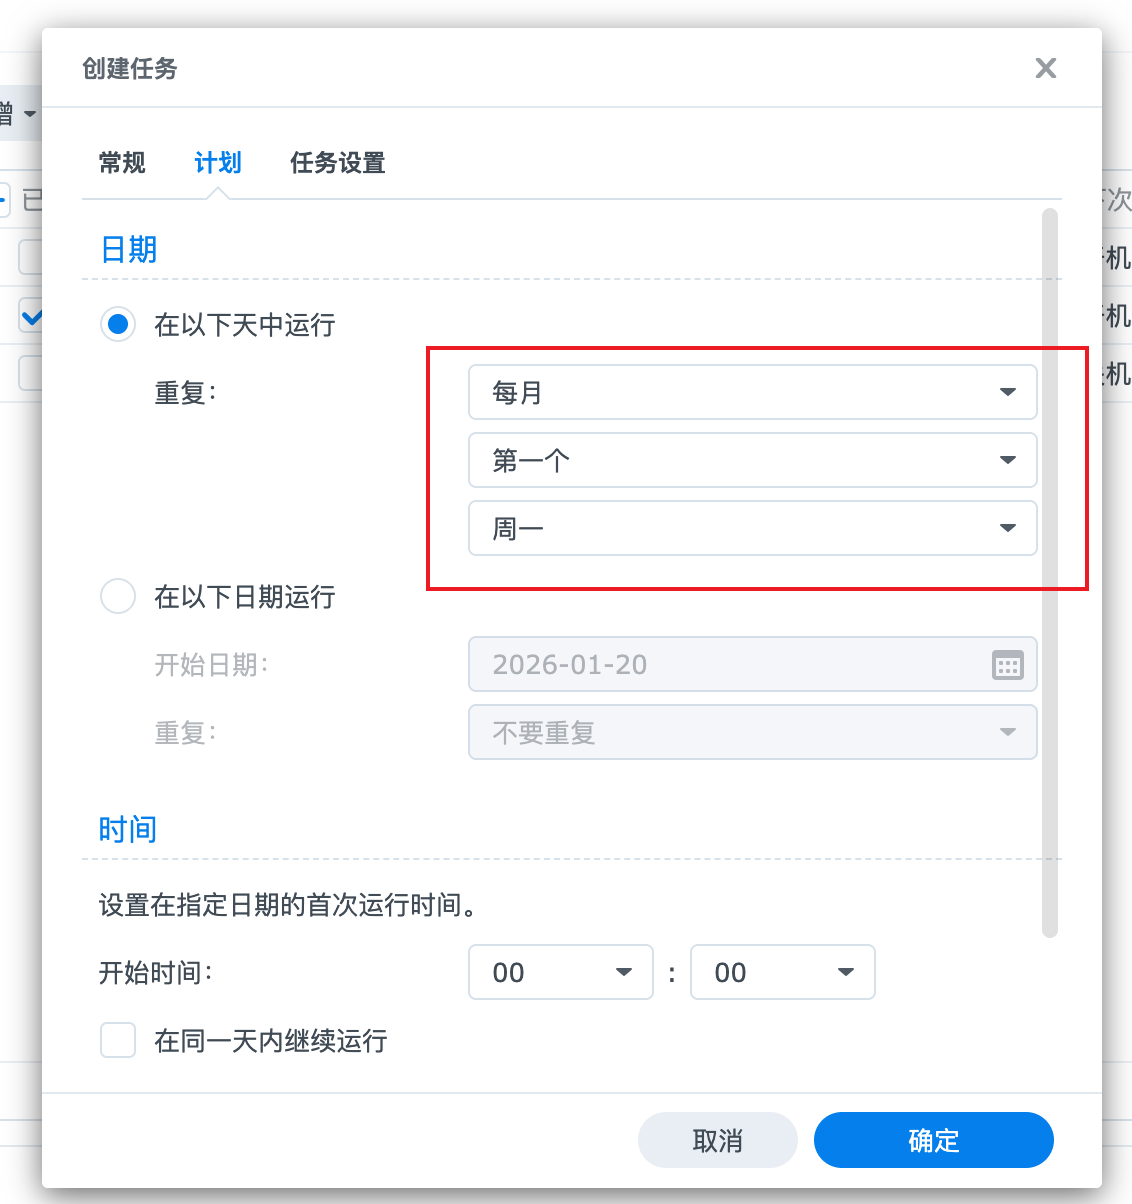Image resolution: width=1132 pixels, height=1204 pixels.
Task: Click dropdown arrow of 每月 repeat selector
Action: (x=1007, y=392)
